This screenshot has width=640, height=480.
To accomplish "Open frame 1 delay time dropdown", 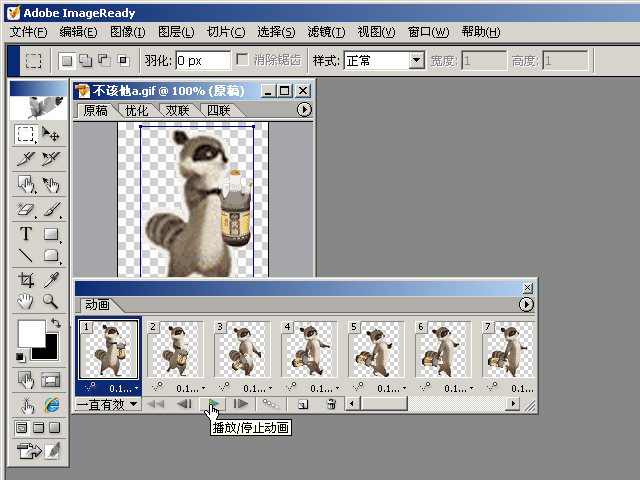I will [123, 389].
